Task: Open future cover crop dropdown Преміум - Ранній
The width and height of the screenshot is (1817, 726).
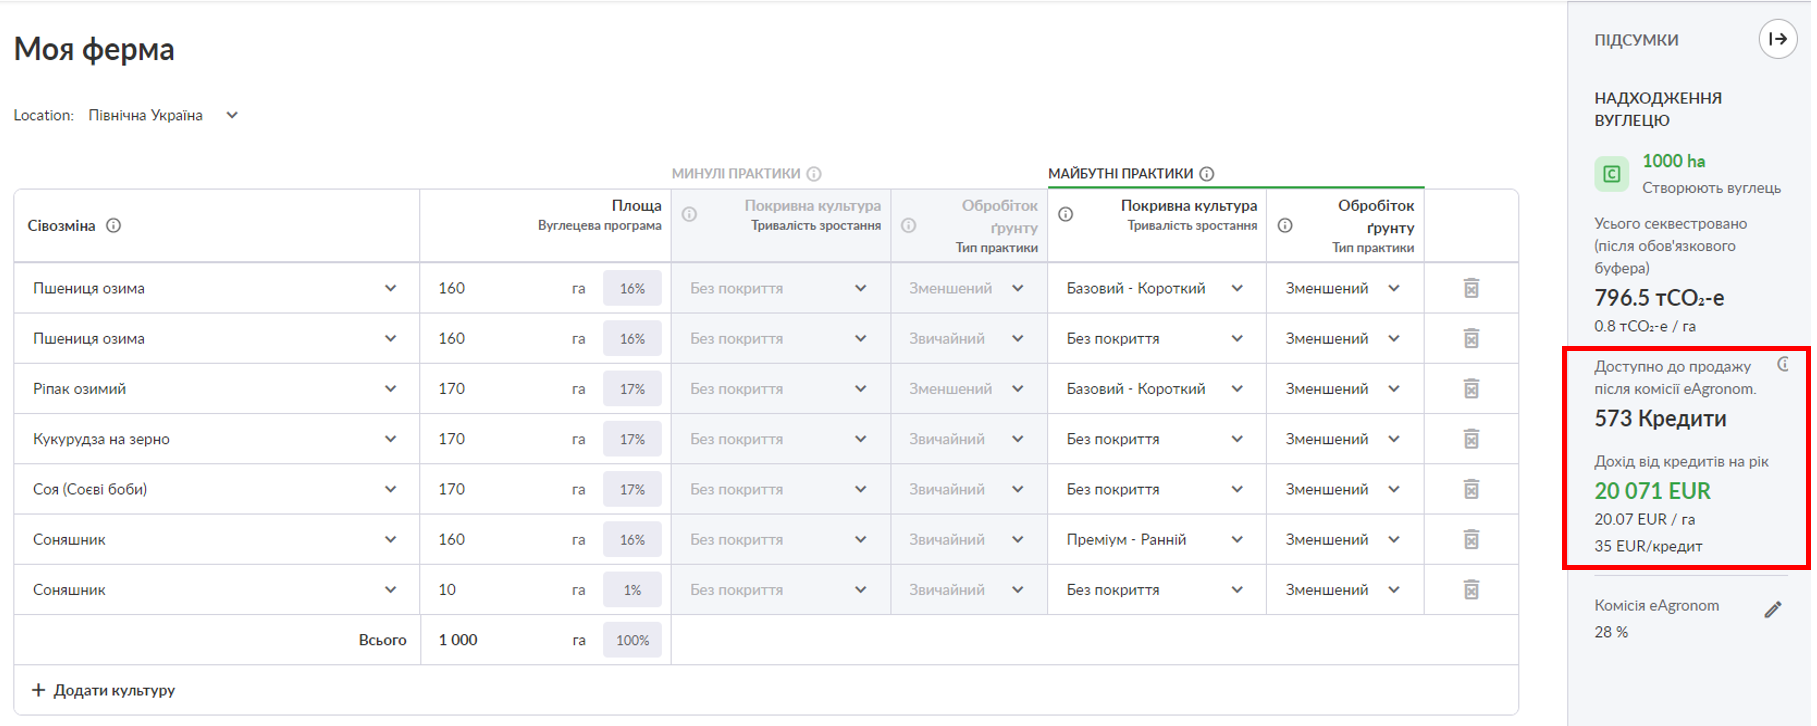Action: 1156,539
